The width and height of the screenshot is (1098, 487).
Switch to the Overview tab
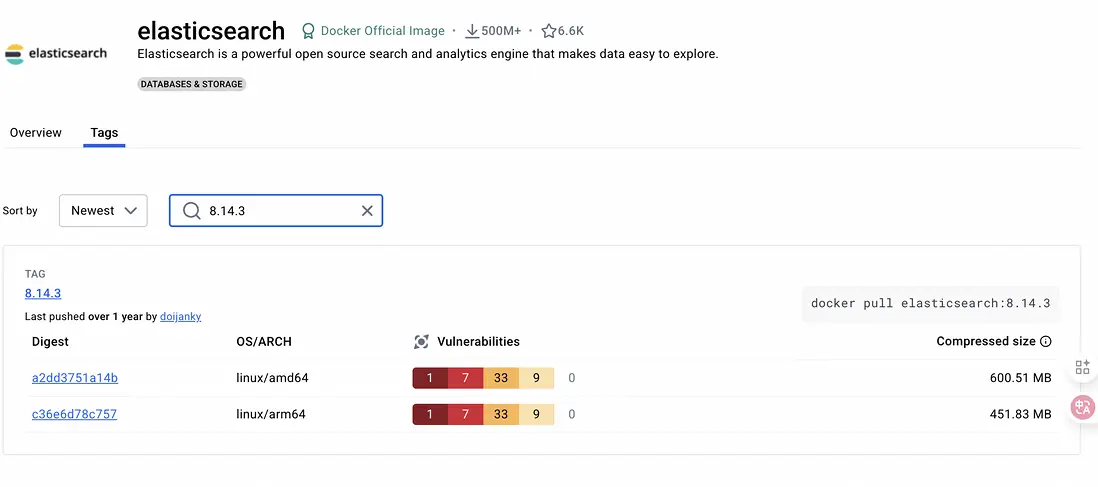[36, 133]
